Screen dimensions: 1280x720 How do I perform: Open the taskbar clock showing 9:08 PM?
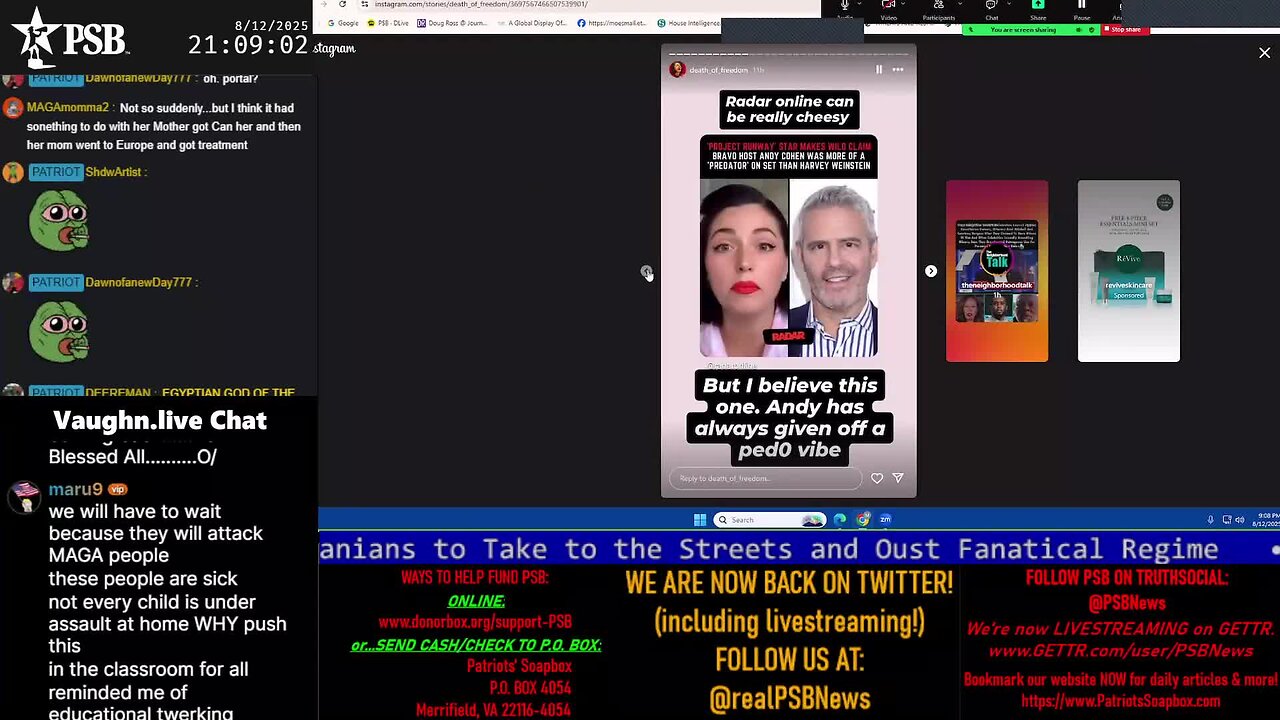(1264, 520)
